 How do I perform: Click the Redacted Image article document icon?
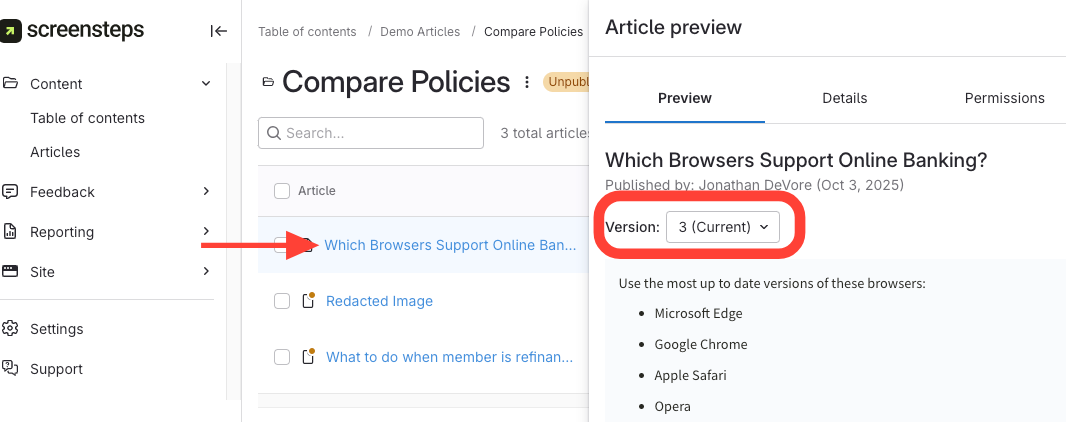309,301
